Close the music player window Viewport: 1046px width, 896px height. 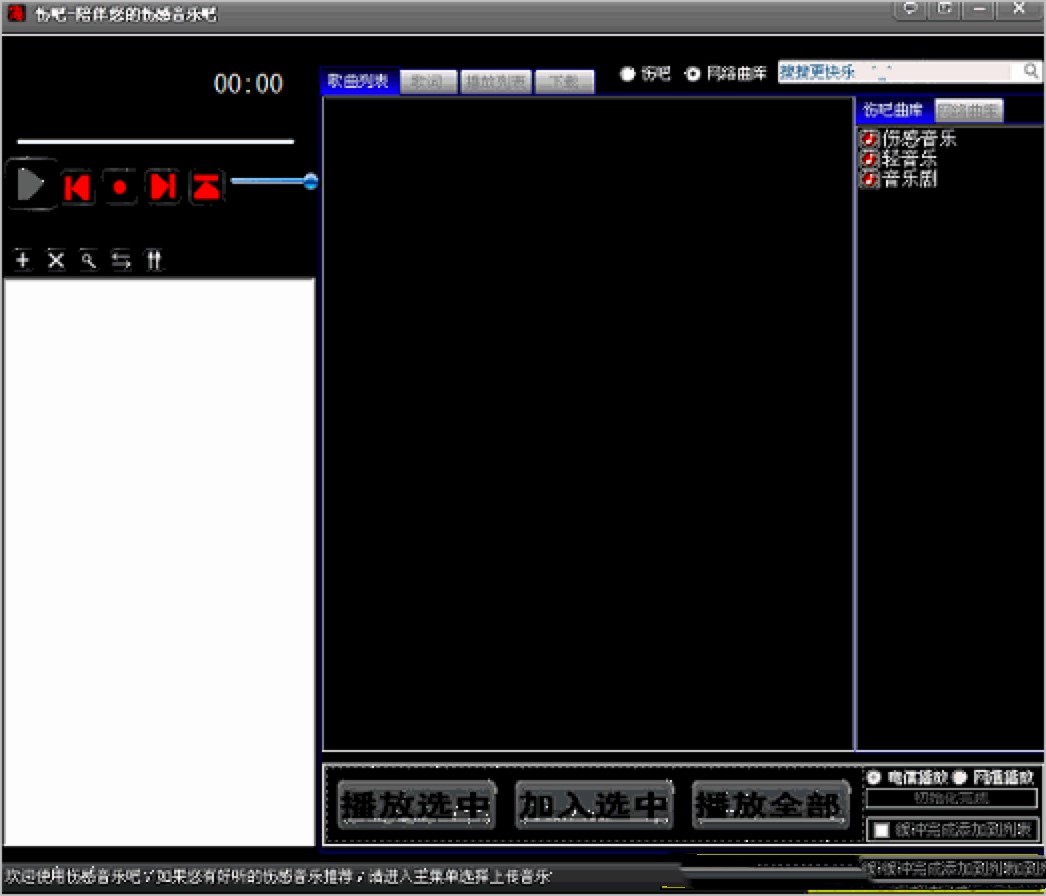(x=1019, y=9)
